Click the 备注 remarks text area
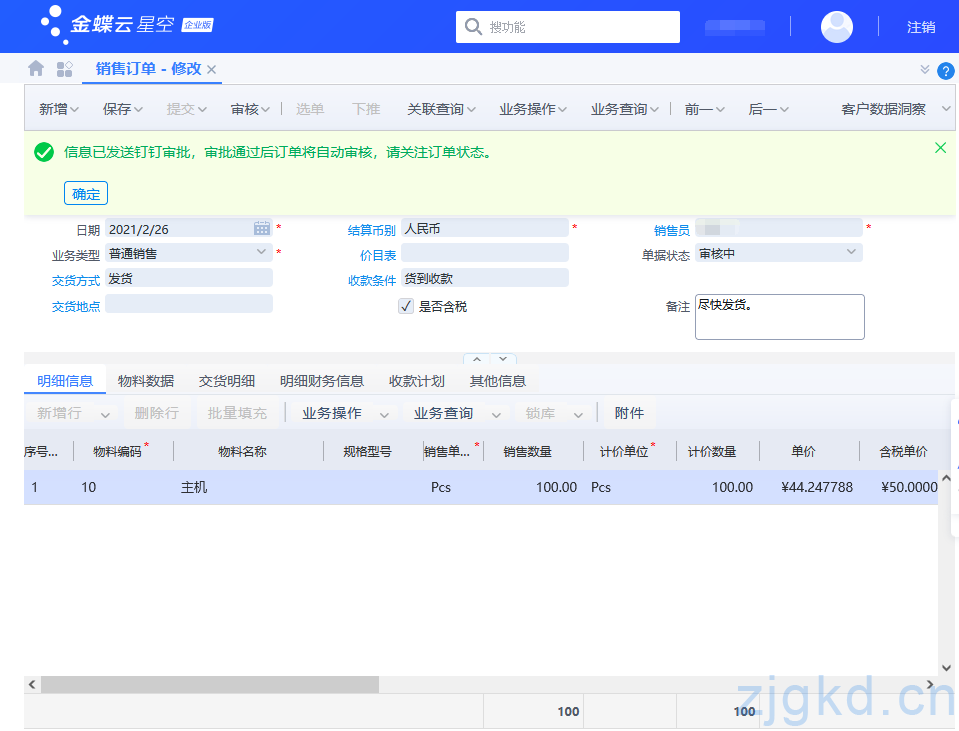 (x=779, y=317)
